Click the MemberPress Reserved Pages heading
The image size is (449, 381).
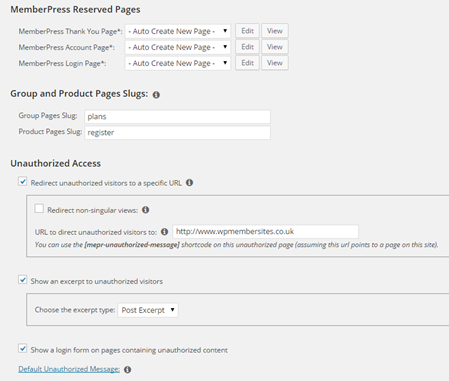click(x=75, y=10)
